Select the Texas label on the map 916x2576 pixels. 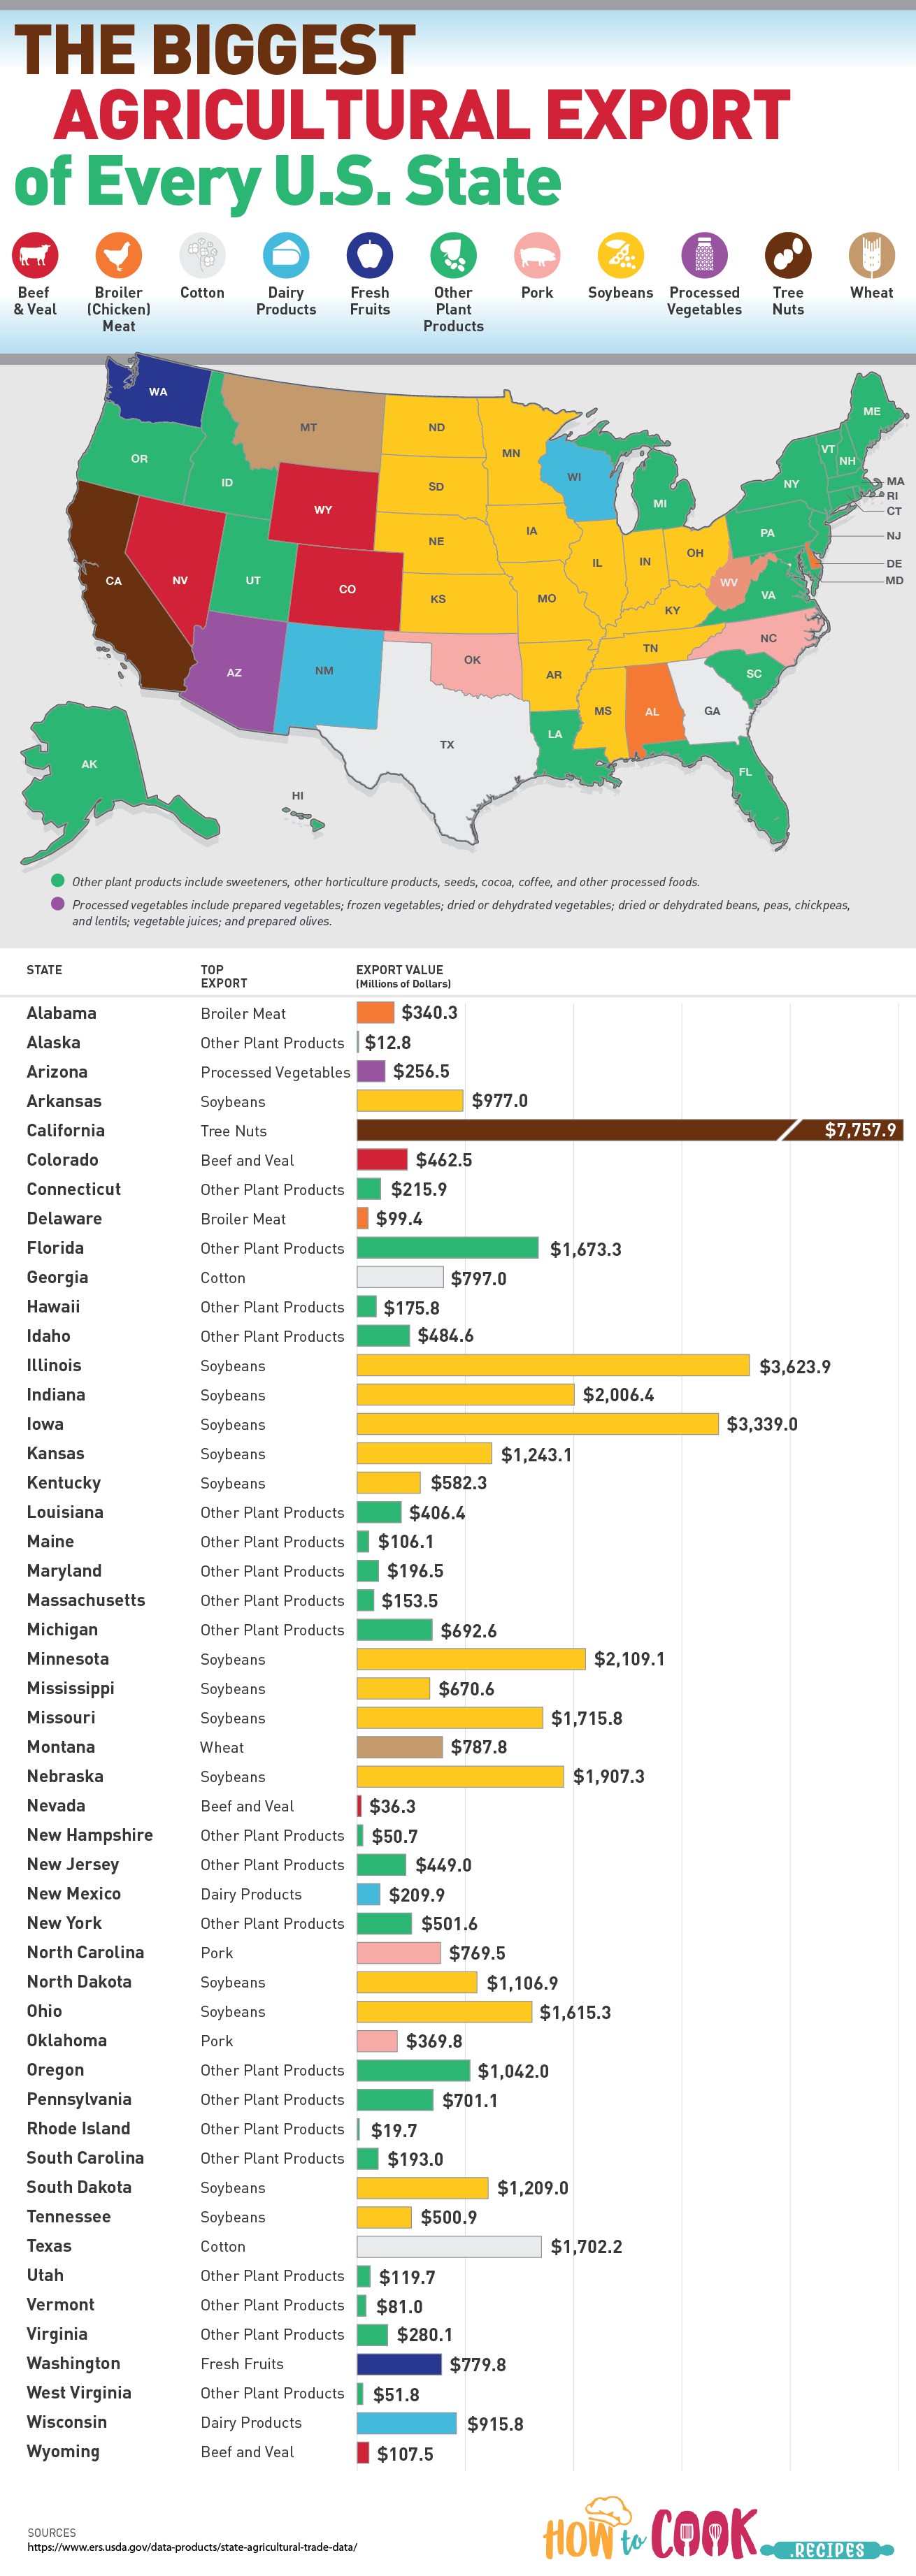coord(447,745)
